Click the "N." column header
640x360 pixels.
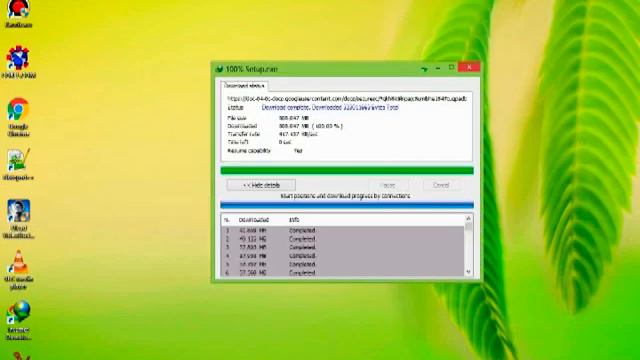pyautogui.click(x=227, y=220)
